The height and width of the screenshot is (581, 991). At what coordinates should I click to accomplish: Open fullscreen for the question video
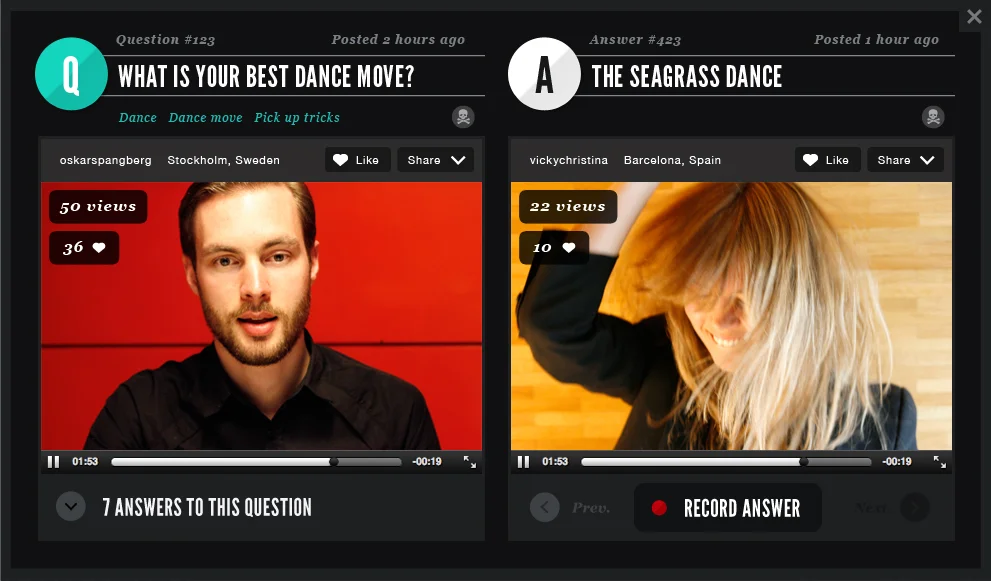(x=470, y=462)
